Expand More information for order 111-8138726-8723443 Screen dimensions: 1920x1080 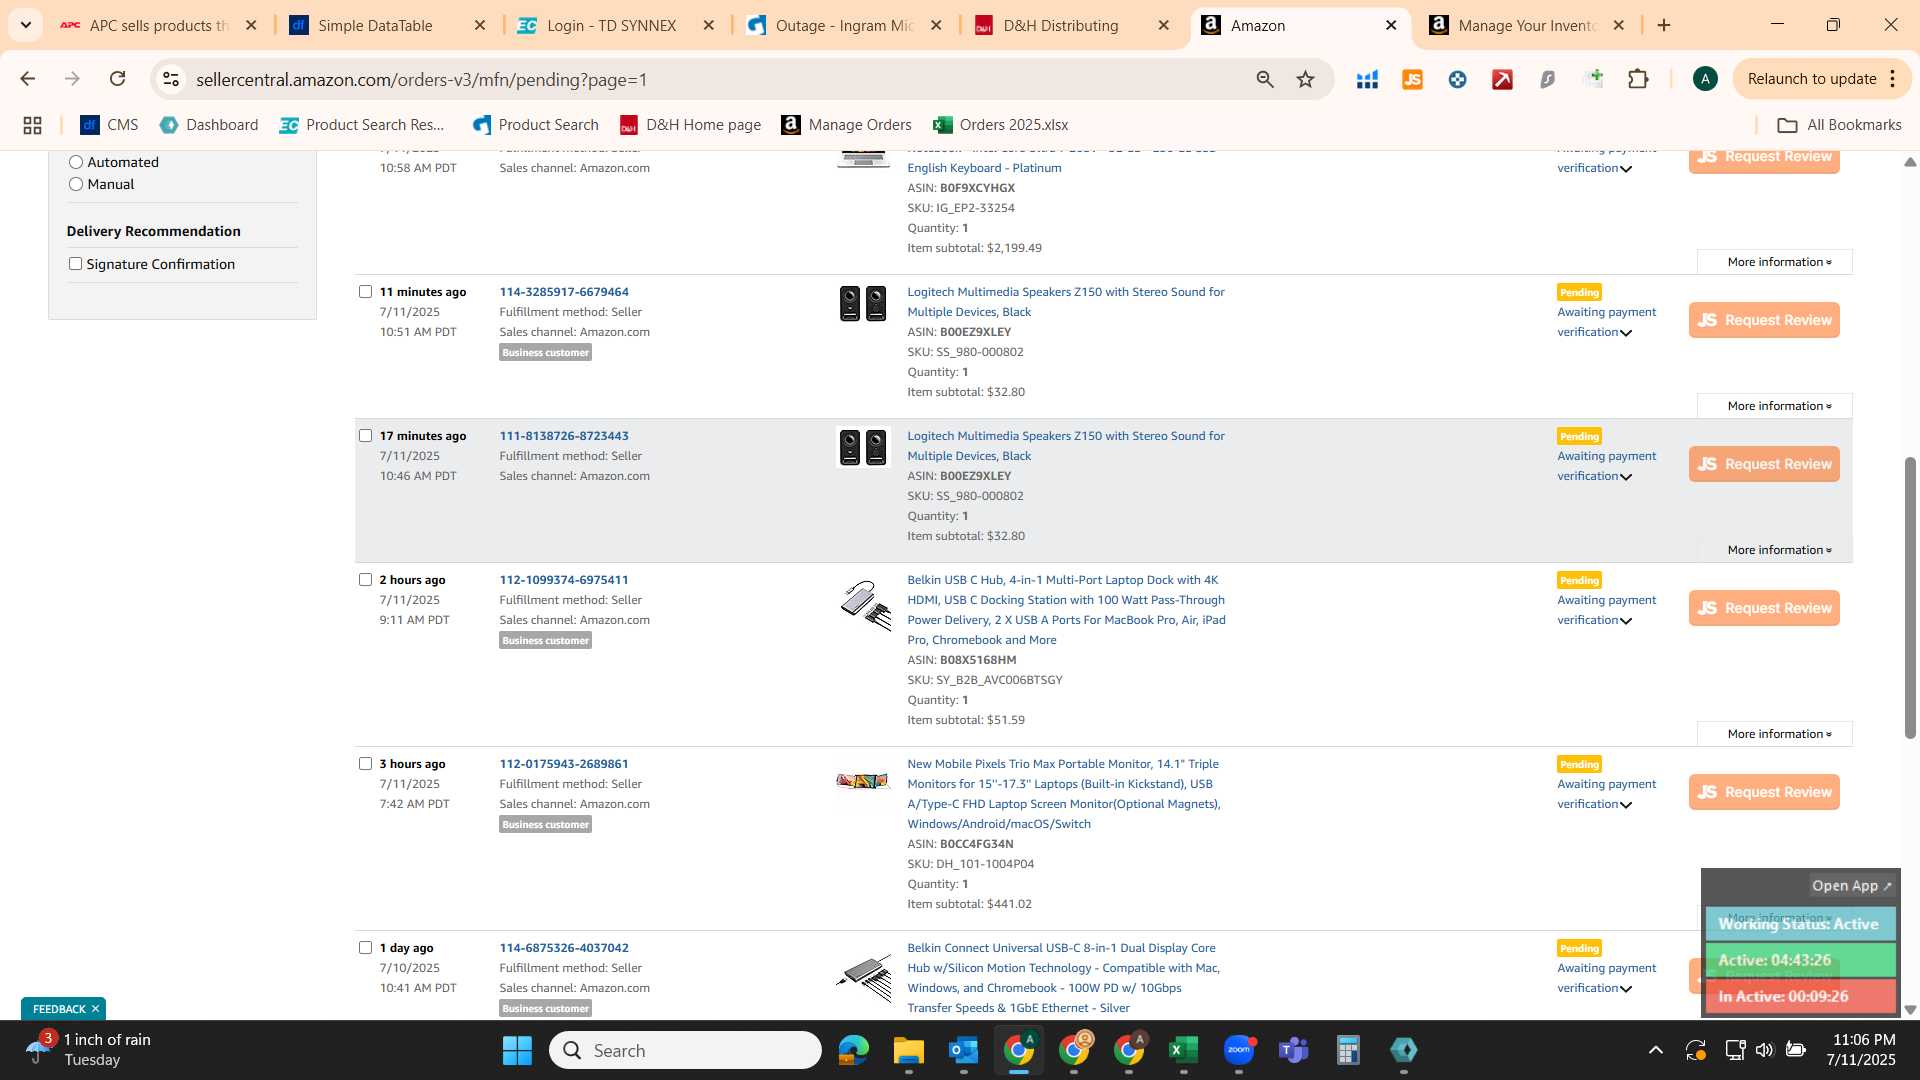point(1775,550)
